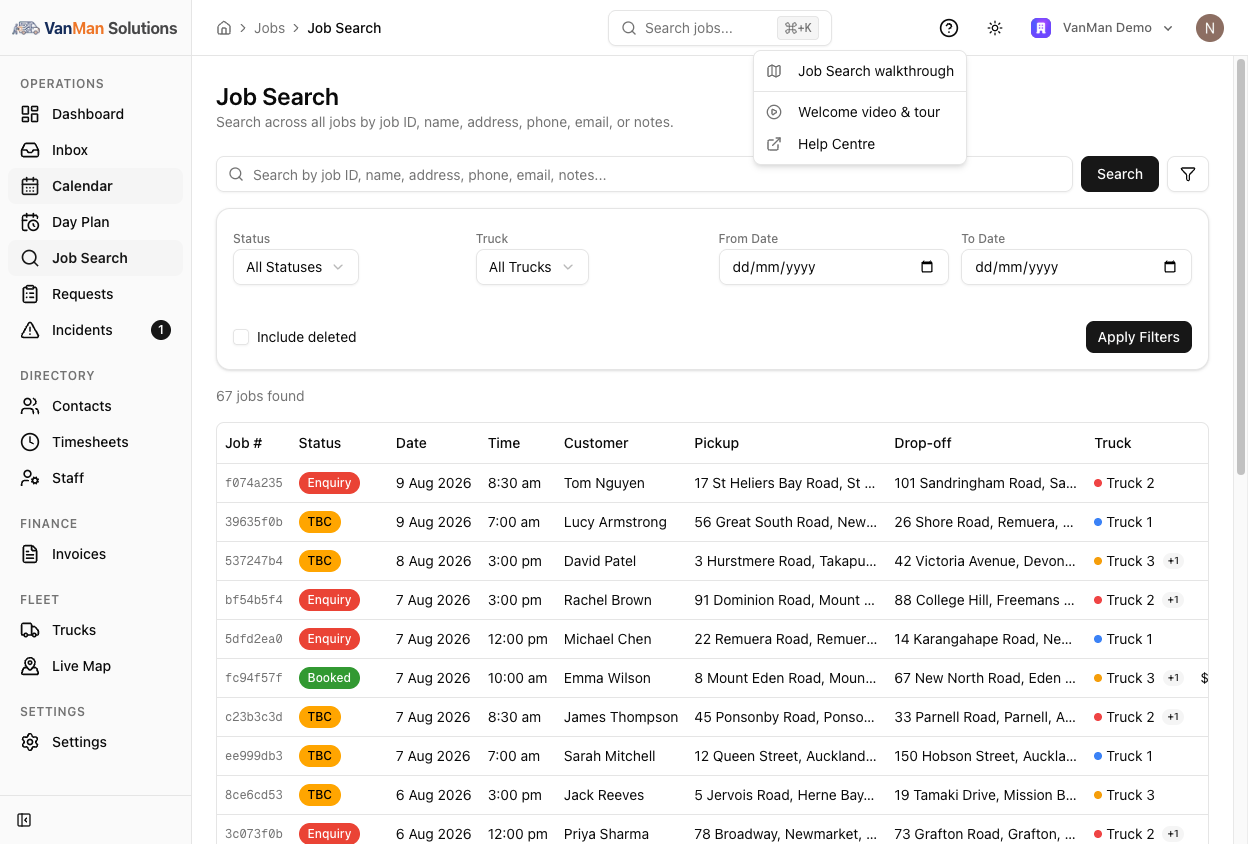Tick the Include deleted checkbox
The image size is (1248, 844).
(x=241, y=337)
